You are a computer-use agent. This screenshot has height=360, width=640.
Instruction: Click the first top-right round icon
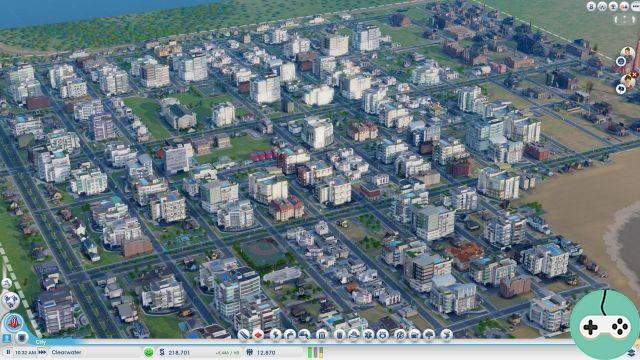(x=591, y=6)
